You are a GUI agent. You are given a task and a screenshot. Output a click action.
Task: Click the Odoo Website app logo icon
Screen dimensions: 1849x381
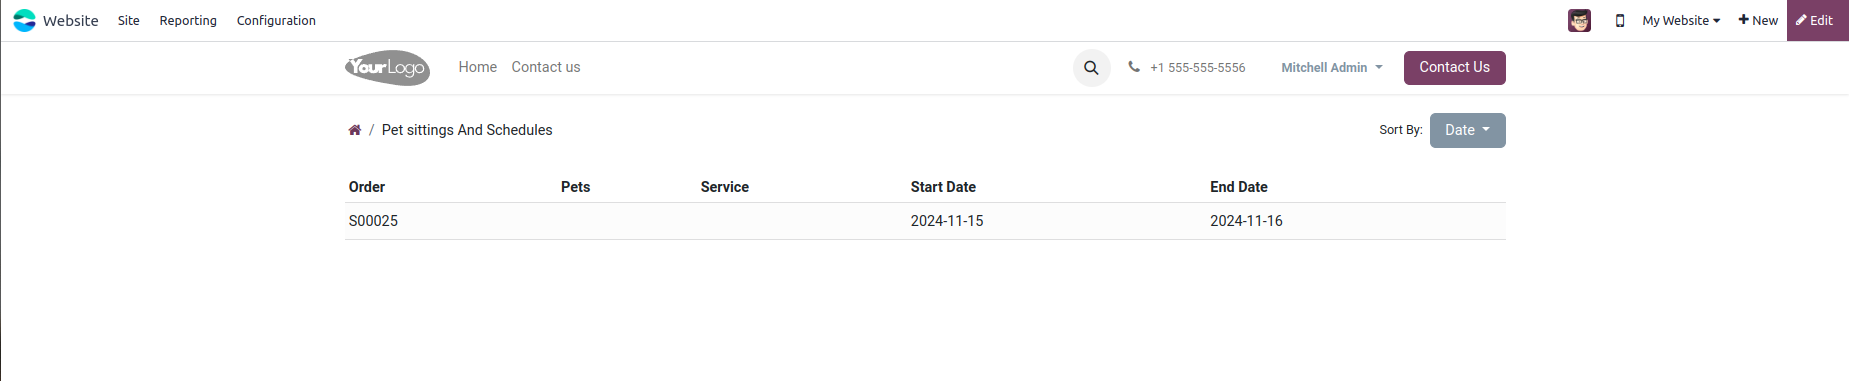[x=24, y=20]
